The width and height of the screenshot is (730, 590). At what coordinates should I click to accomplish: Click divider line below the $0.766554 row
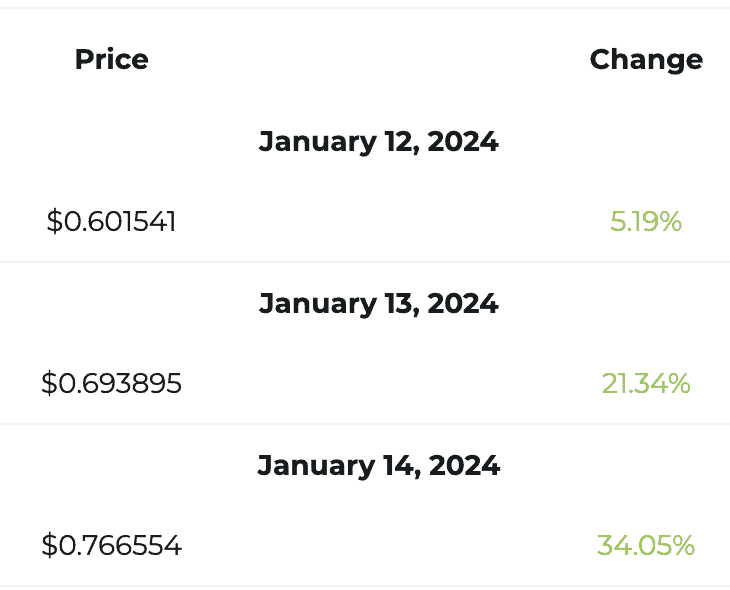(365, 586)
